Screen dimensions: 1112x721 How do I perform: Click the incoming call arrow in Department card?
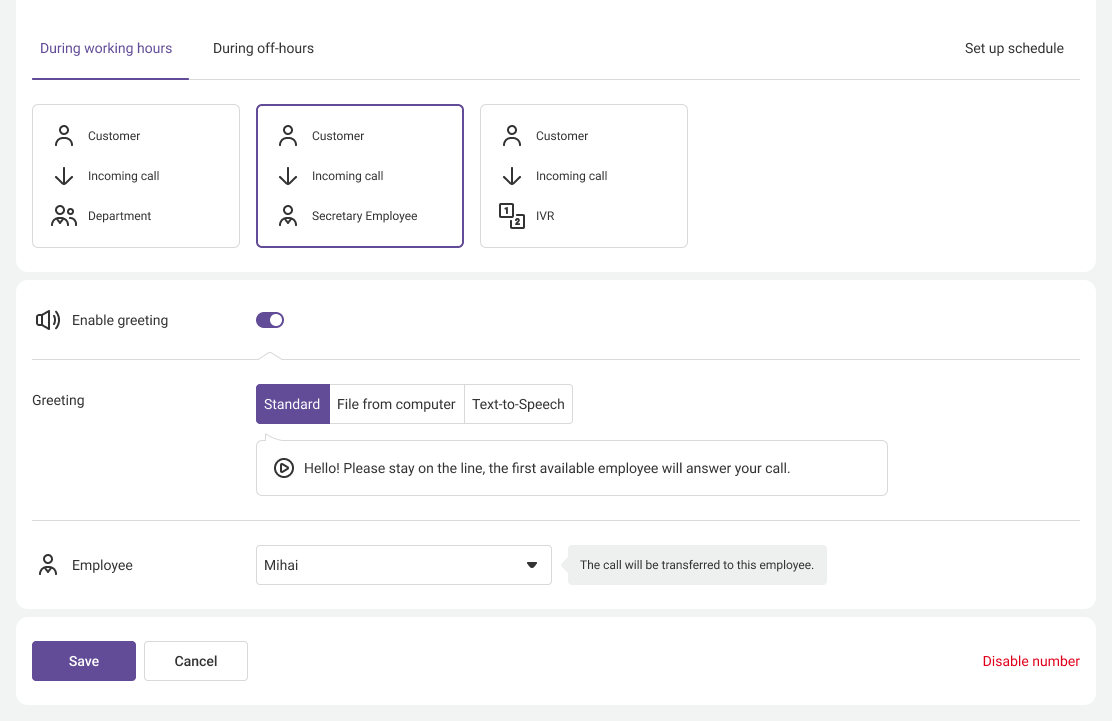click(x=64, y=176)
